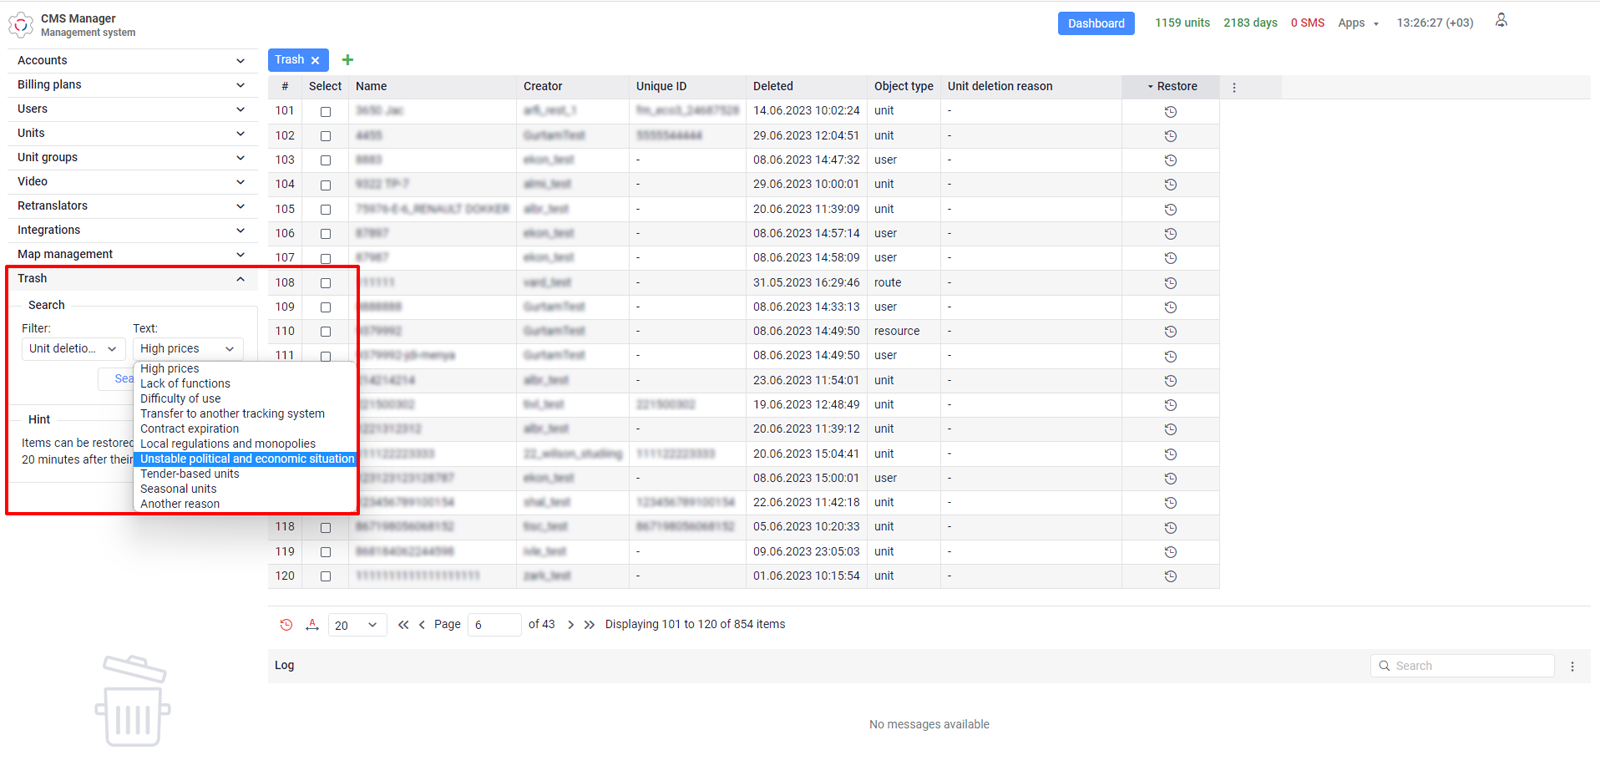This screenshot has width=1600, height=776.
Task: Open the Filter dropdown
Action: (73, 349)
